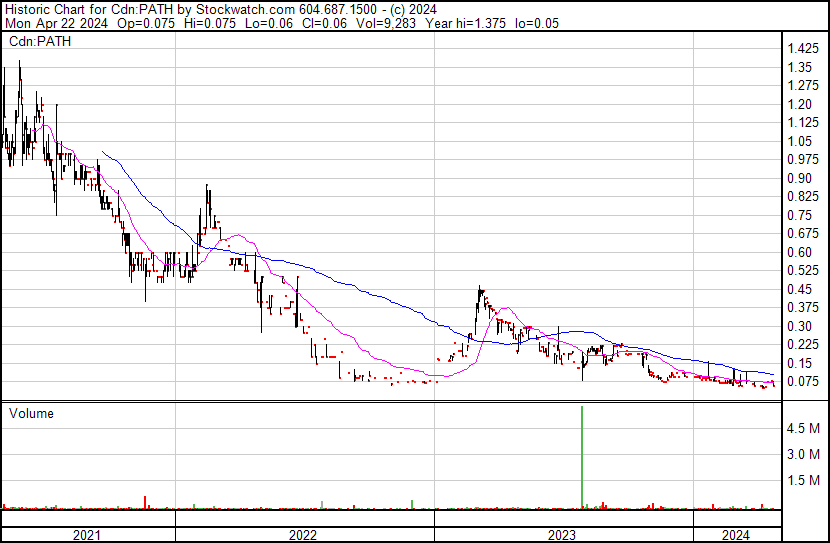
Task: Select the 2024 year label on the time axis
Action: pyautogui.click(x=735, y=535)
